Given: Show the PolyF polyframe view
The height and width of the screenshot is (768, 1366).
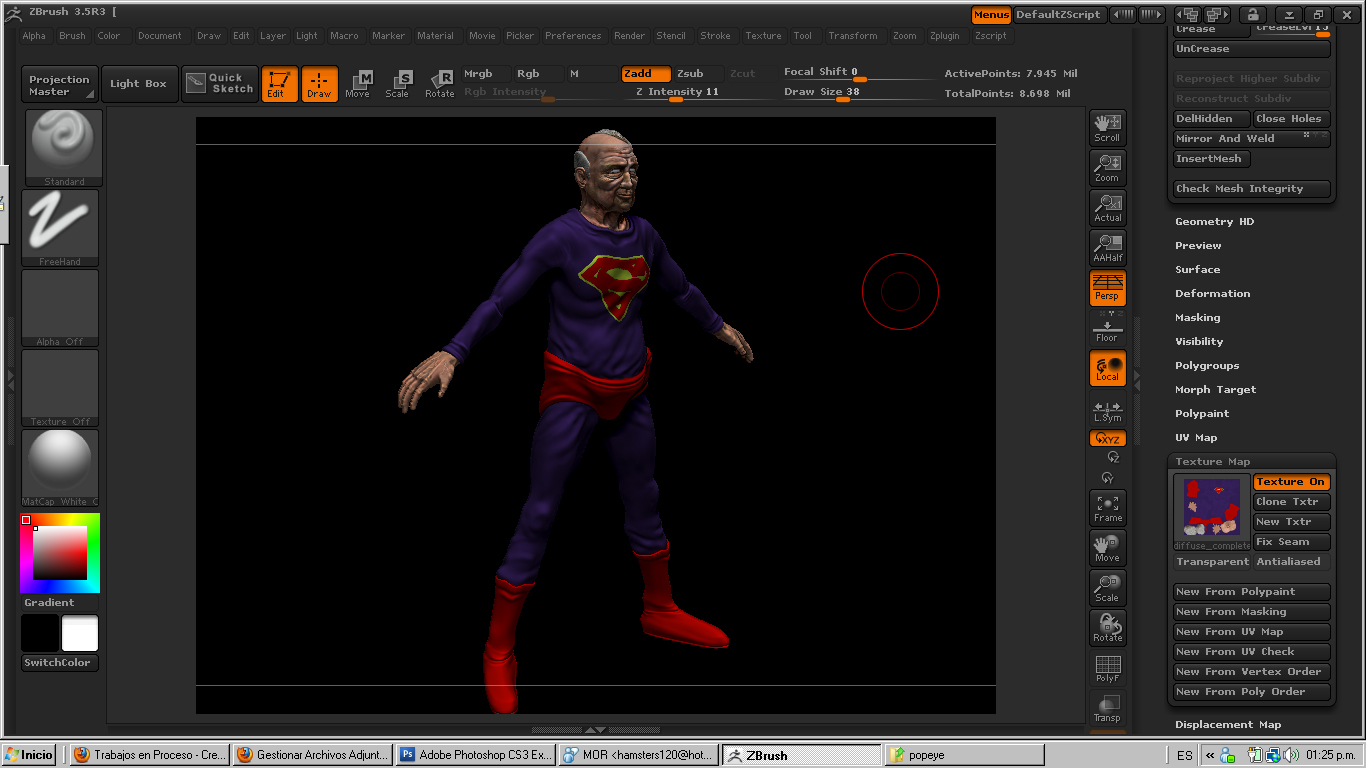Looking at the screenshot, I should [1107, 668].
